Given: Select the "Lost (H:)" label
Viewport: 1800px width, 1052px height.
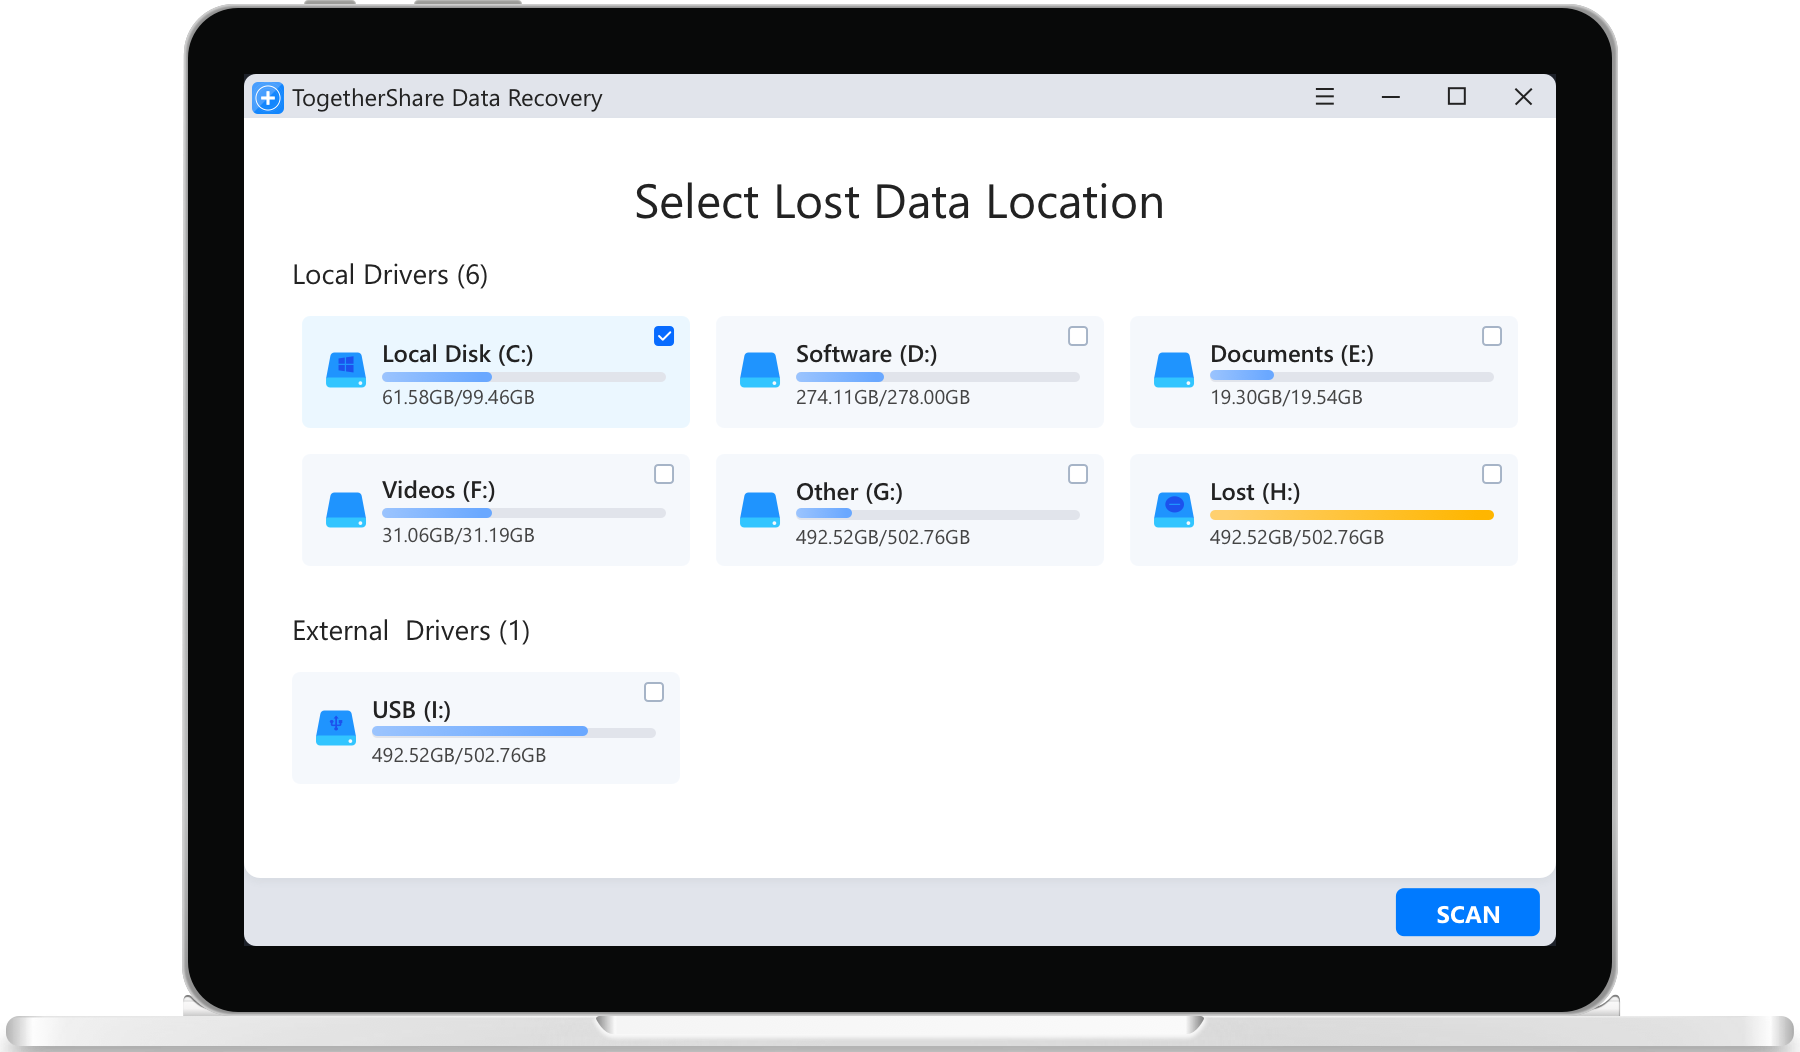Looking at the screenshot, I should (1255, 492).
